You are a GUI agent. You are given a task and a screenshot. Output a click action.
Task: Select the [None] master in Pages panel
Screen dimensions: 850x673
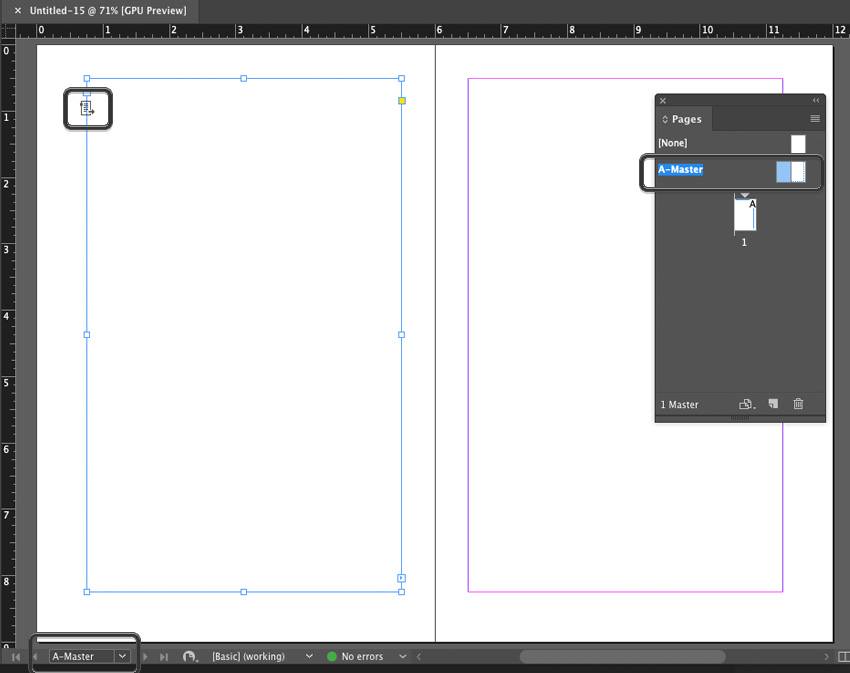point(672,143)
